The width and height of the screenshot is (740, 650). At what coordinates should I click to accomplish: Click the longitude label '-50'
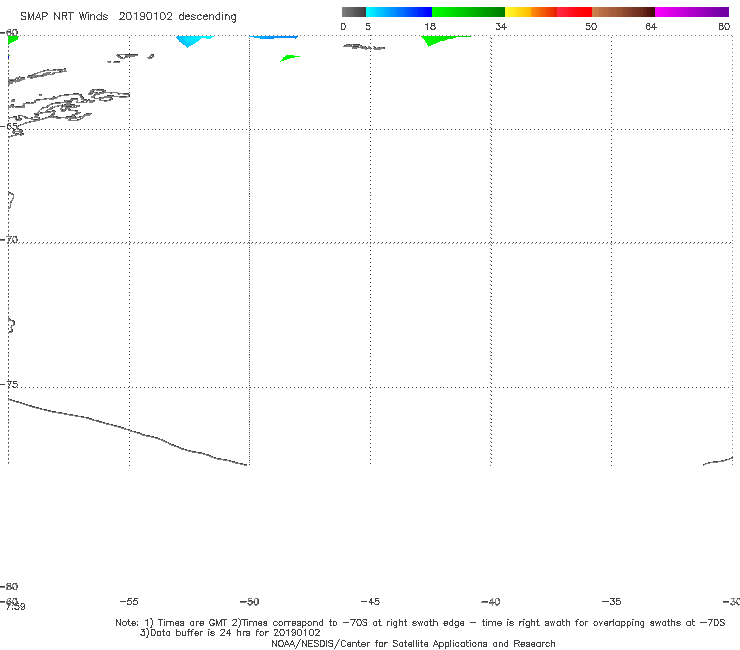[250, 601]
